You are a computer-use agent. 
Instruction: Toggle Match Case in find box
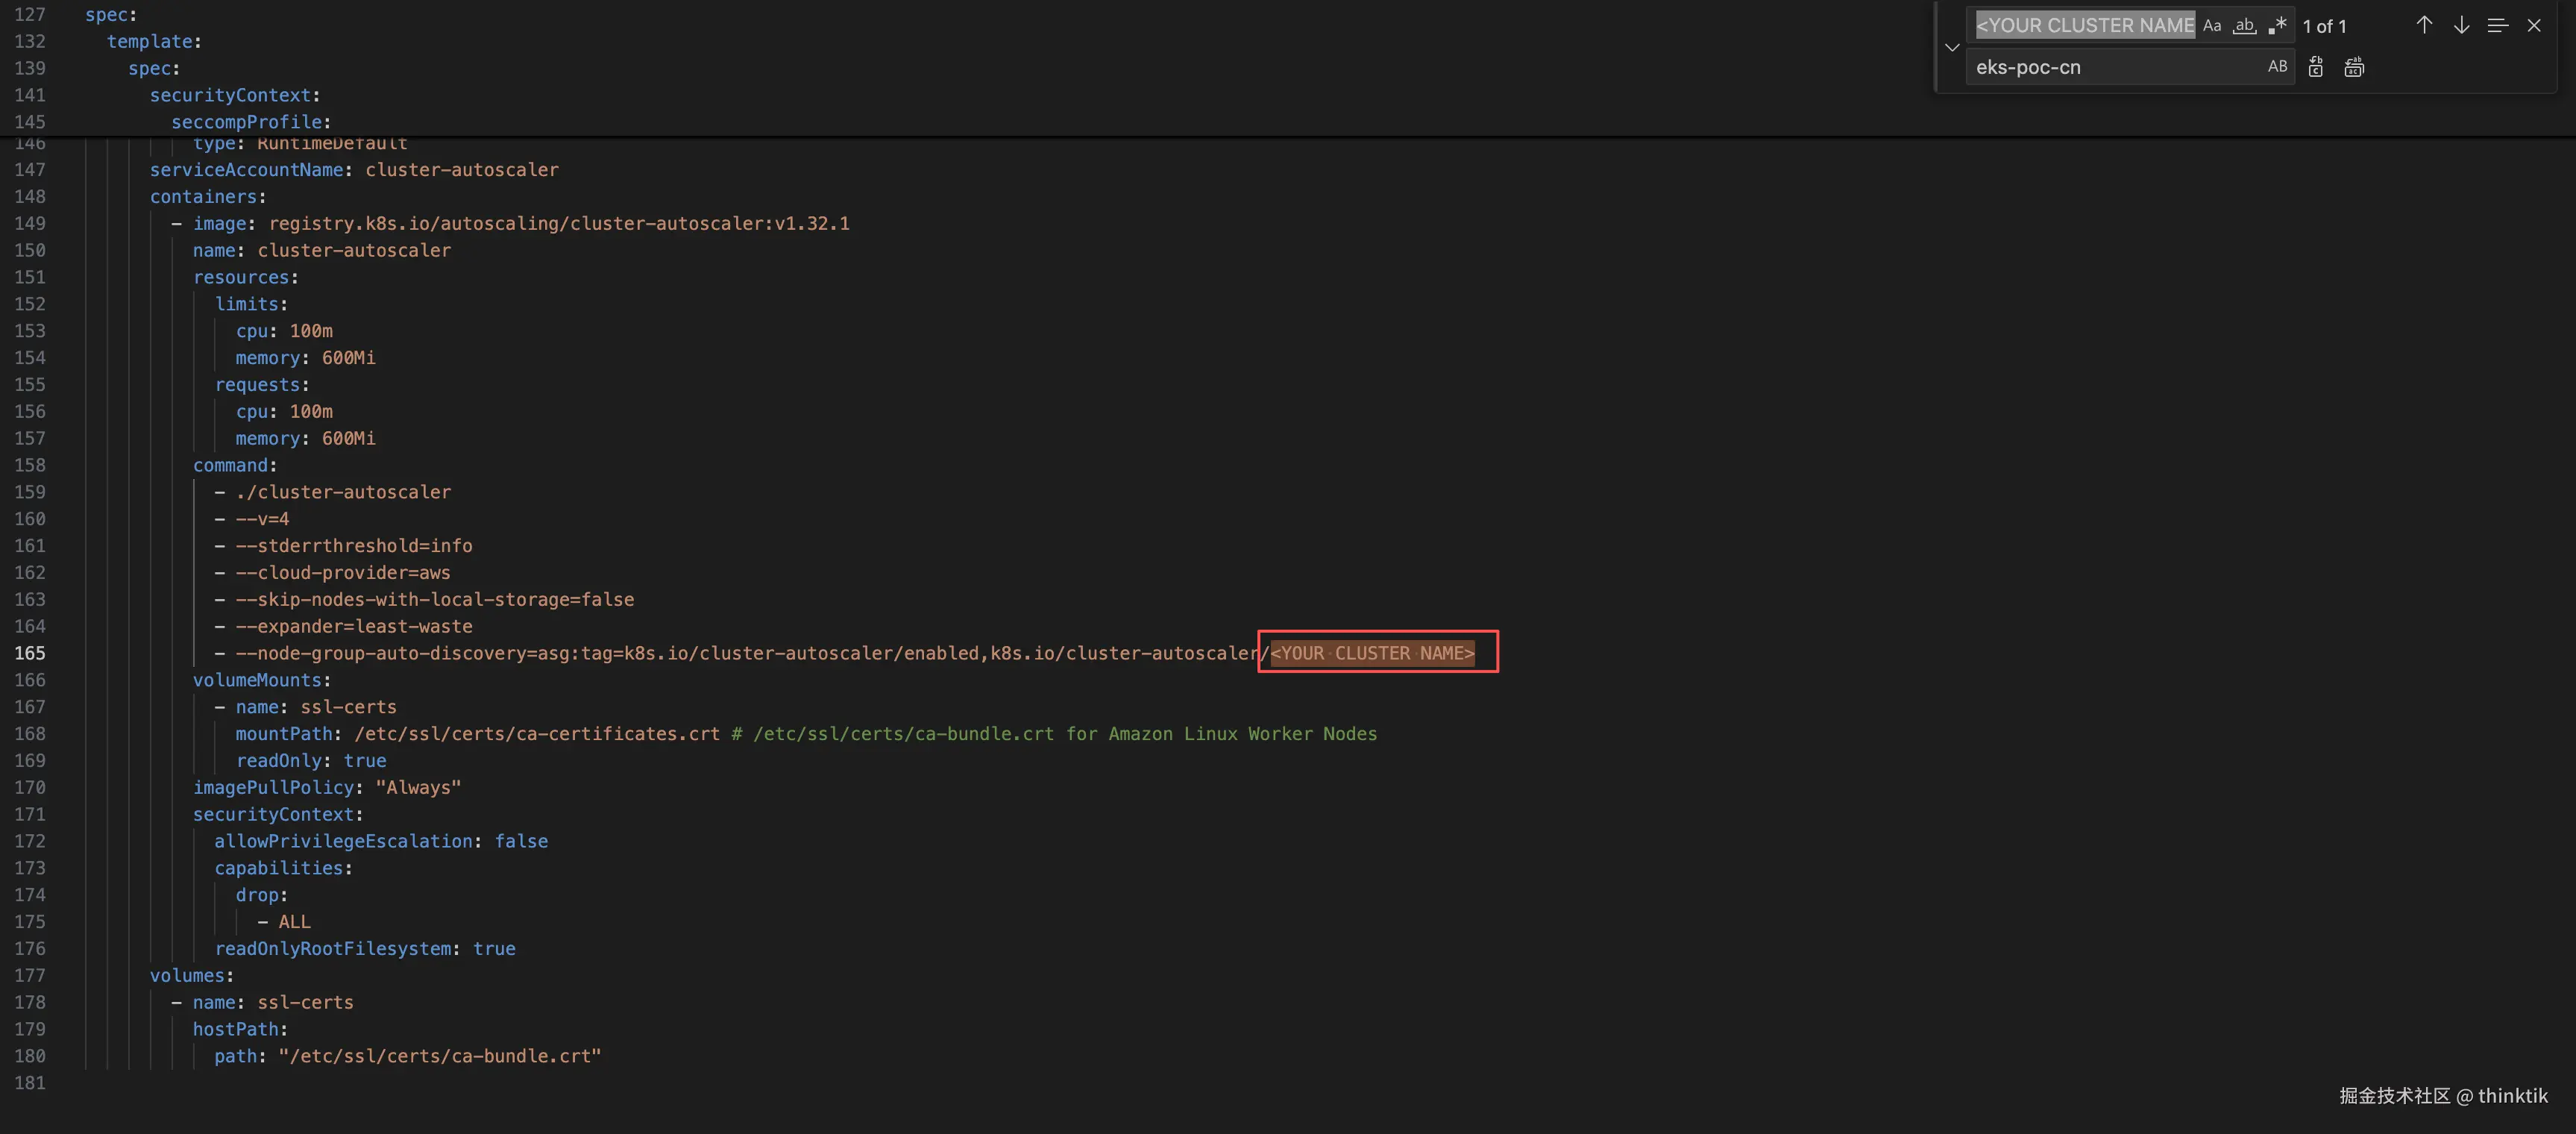point(2212,26)
